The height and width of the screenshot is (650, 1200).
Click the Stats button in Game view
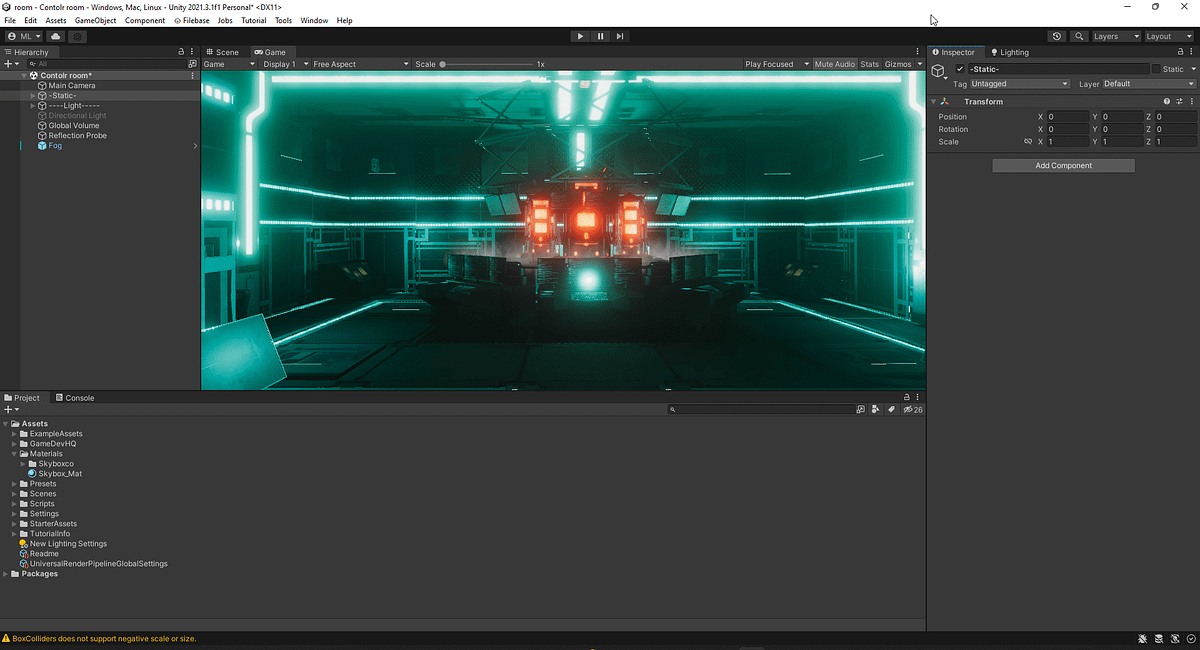870,64
